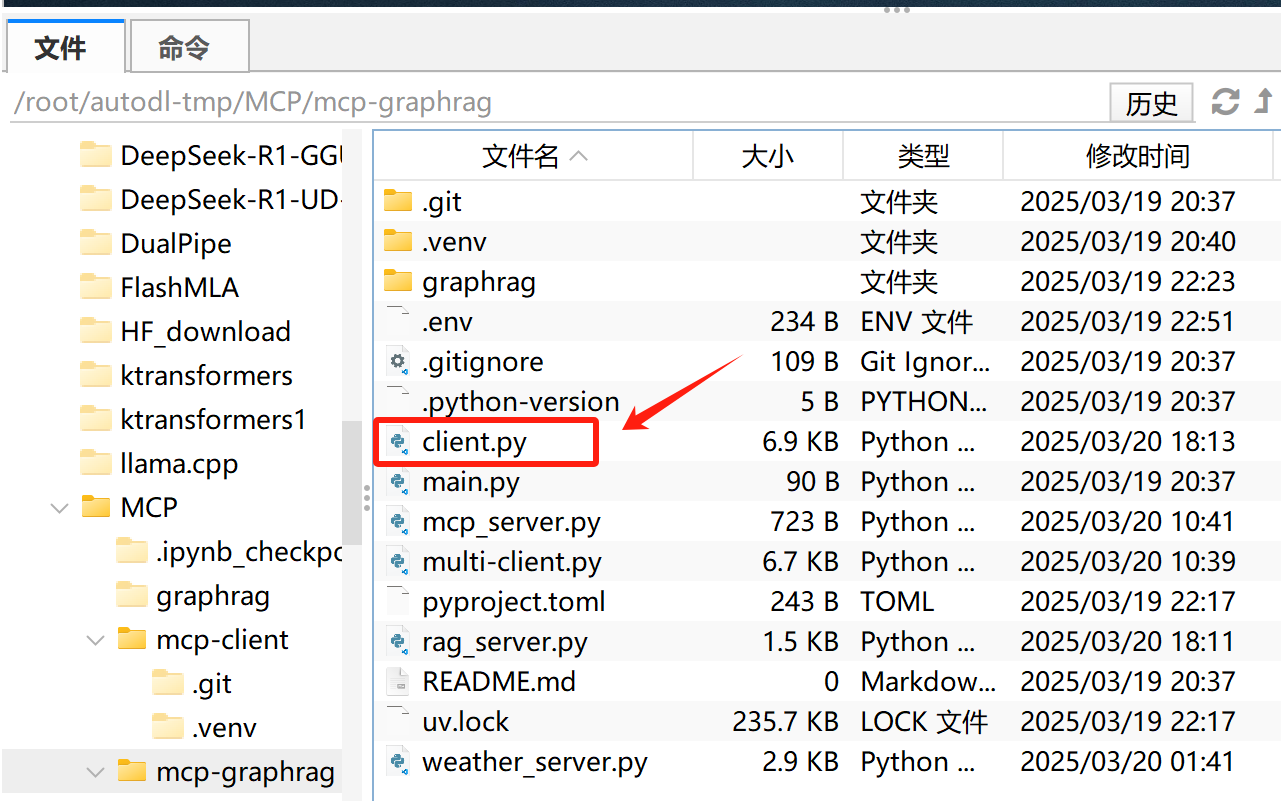1281x801 pixels.
Task: Select the pyproject.toml file name
Action: (x=514, y=602)
